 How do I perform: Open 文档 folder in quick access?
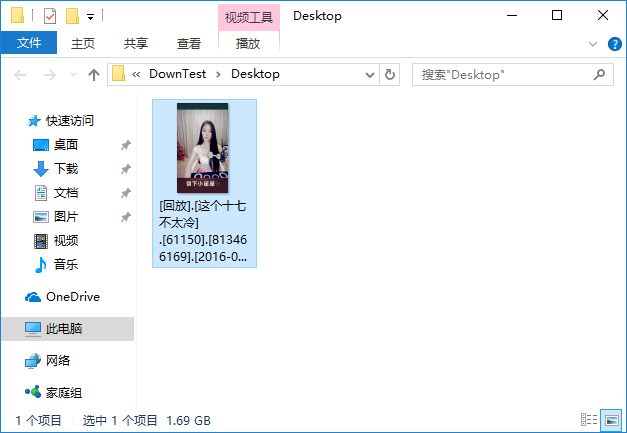(56, 193)
